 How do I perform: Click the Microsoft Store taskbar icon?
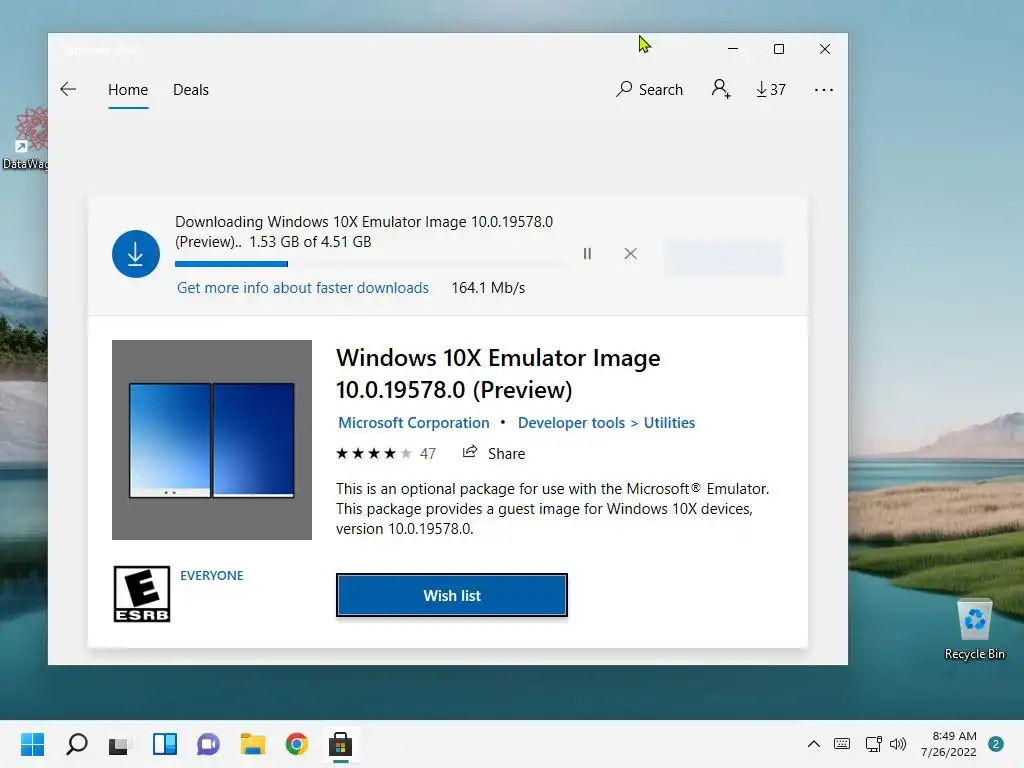(x=340, y=744)
